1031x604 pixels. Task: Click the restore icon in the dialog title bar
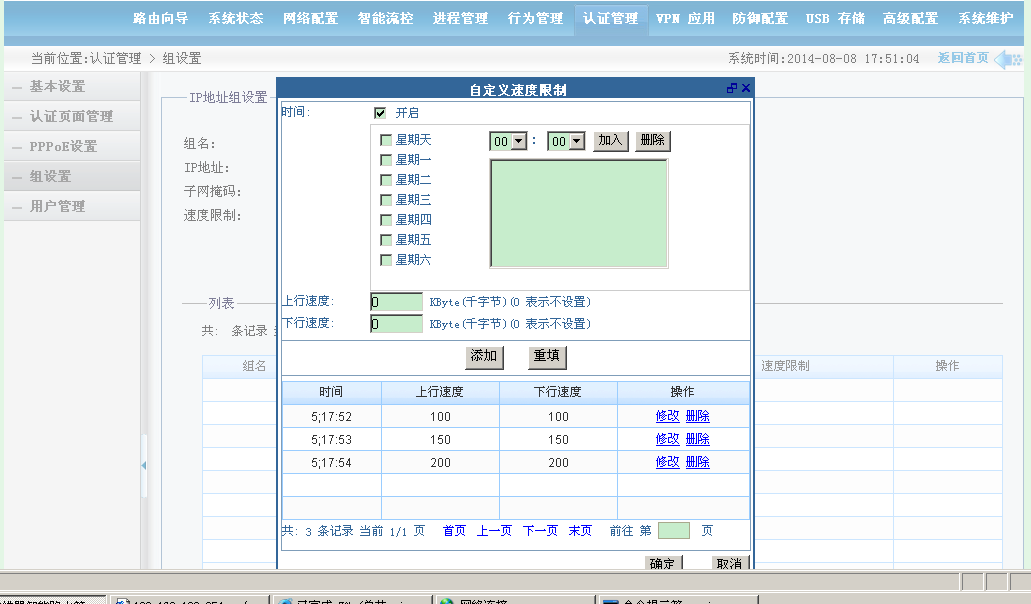pyautogui.click(x=732, y=89)
